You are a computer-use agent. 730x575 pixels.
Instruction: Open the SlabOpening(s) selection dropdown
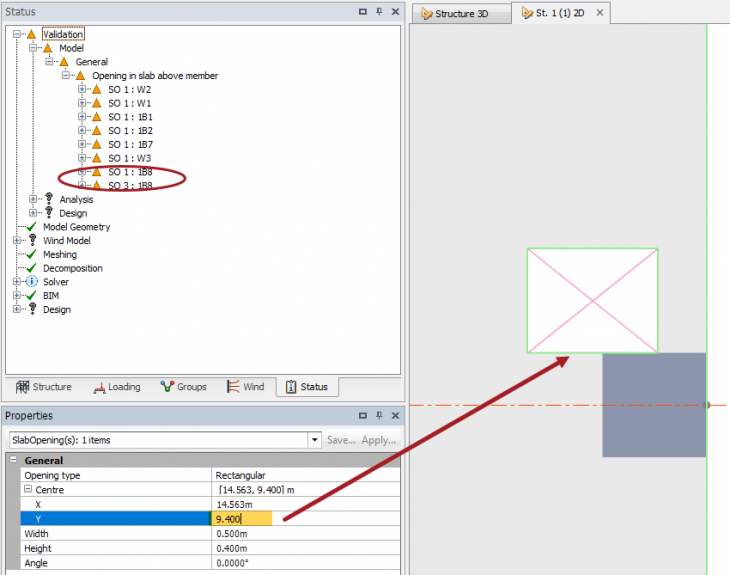315,440
